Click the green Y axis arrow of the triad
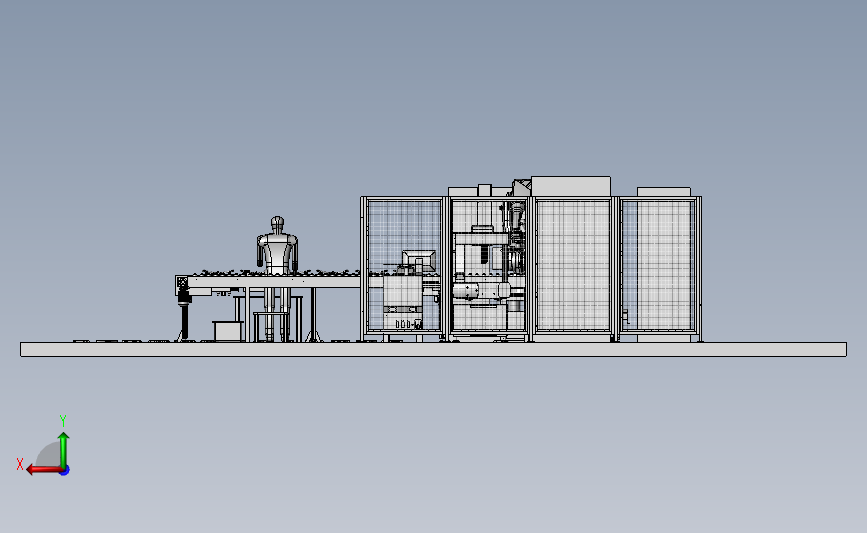This screenshot has height=533, width=867. [x=64, y=450]
